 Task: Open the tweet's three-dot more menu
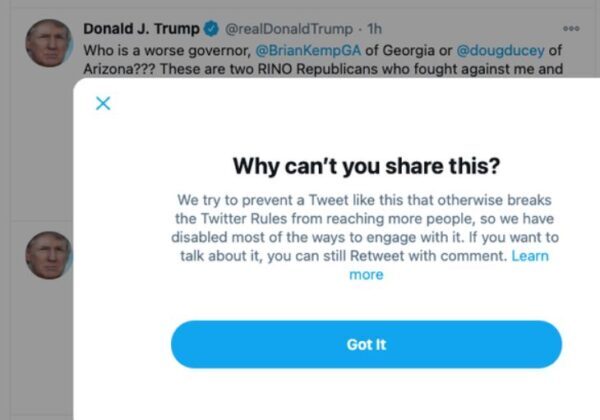coord(571,29)
